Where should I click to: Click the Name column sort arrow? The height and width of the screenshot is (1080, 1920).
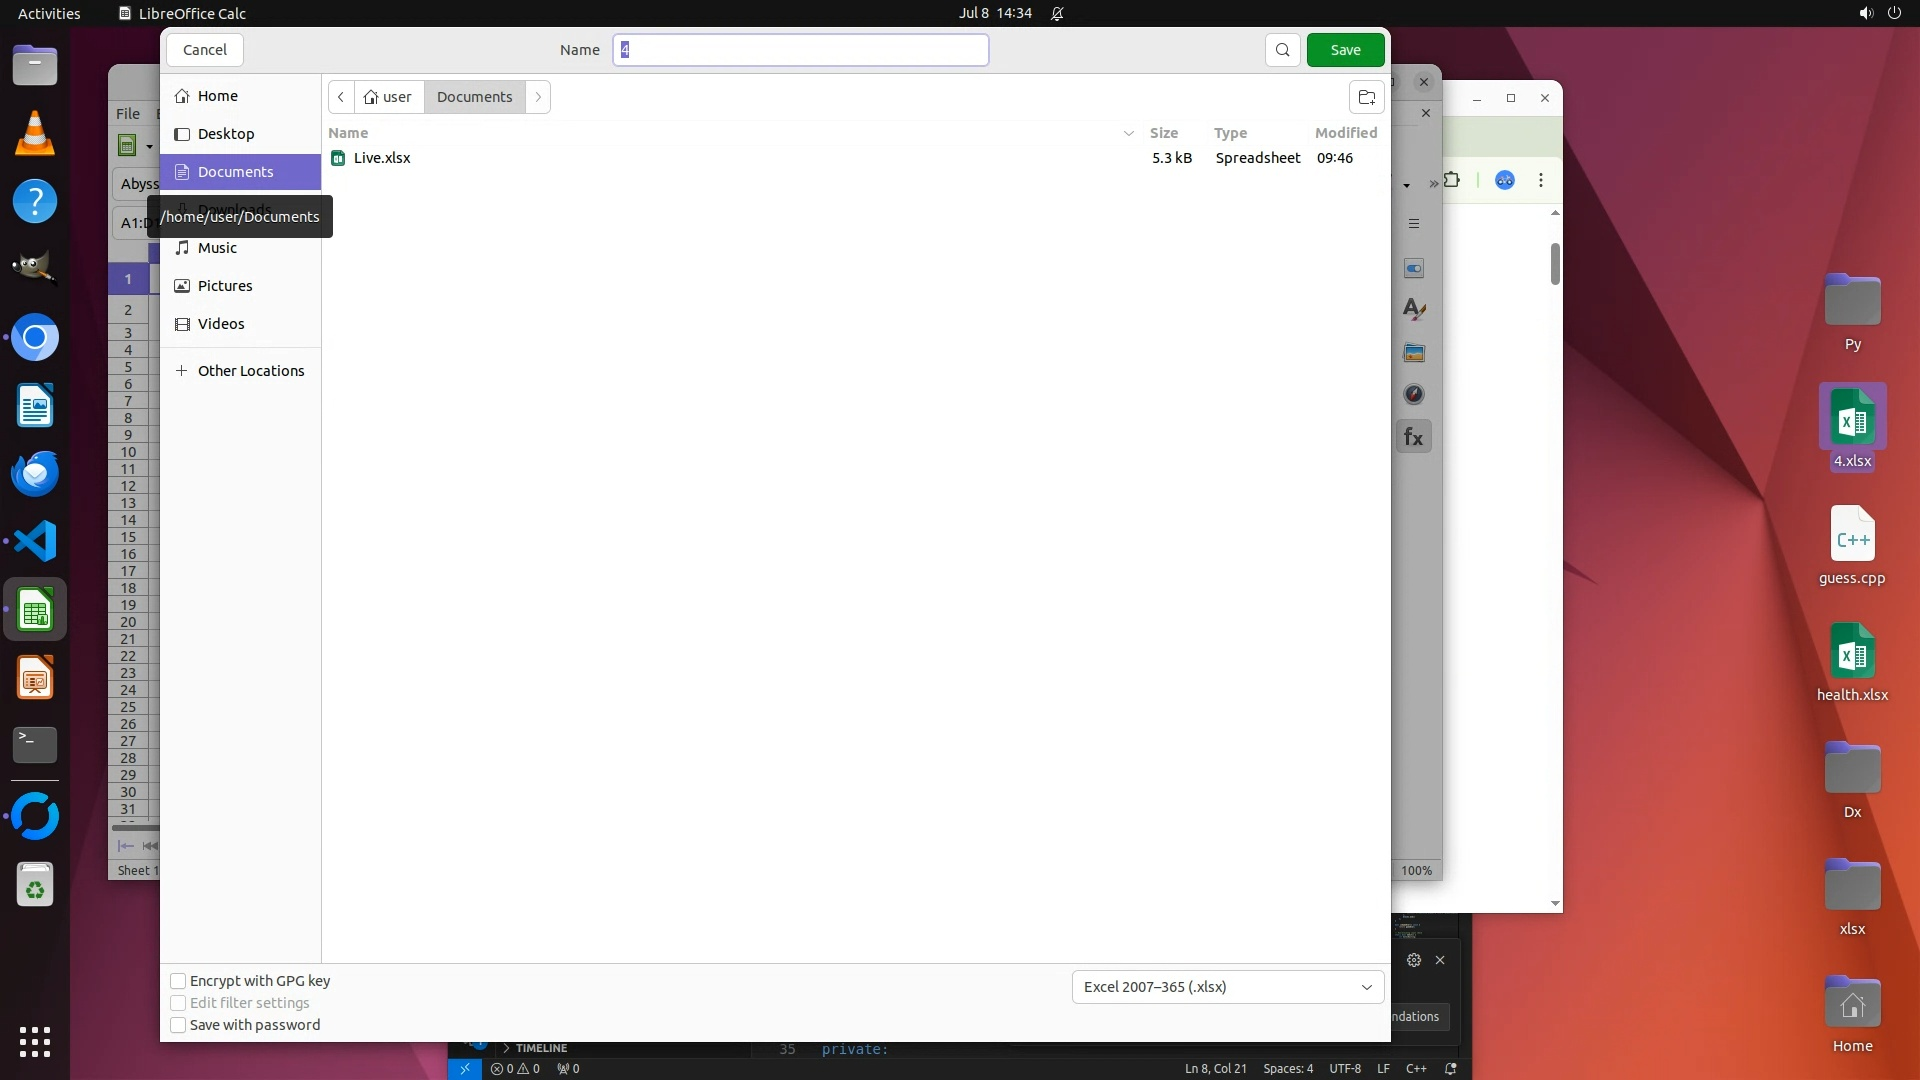[x=1128, y=133]
